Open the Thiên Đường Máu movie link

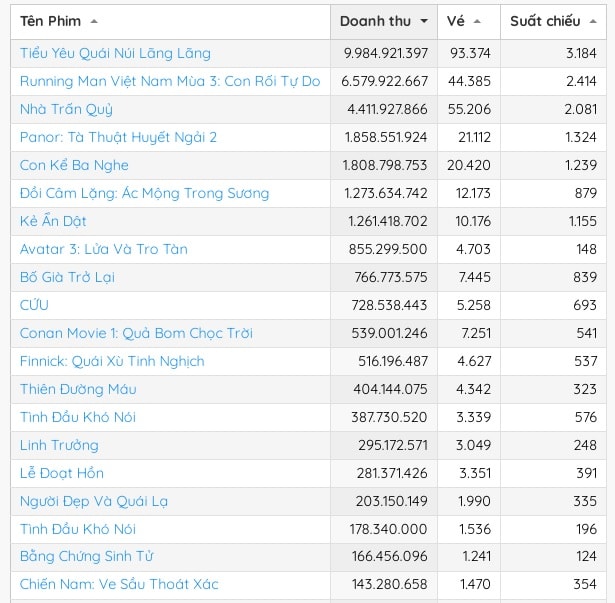(x=78, y=389)
